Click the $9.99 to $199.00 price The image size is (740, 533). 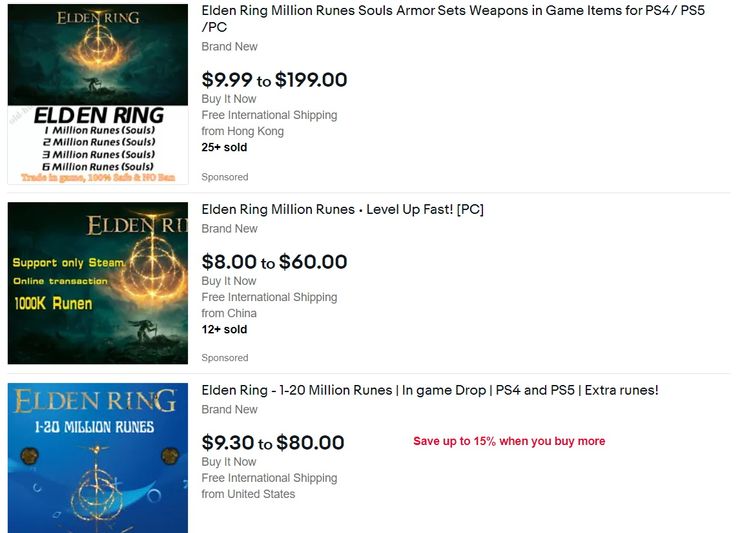tap(274, 80)
